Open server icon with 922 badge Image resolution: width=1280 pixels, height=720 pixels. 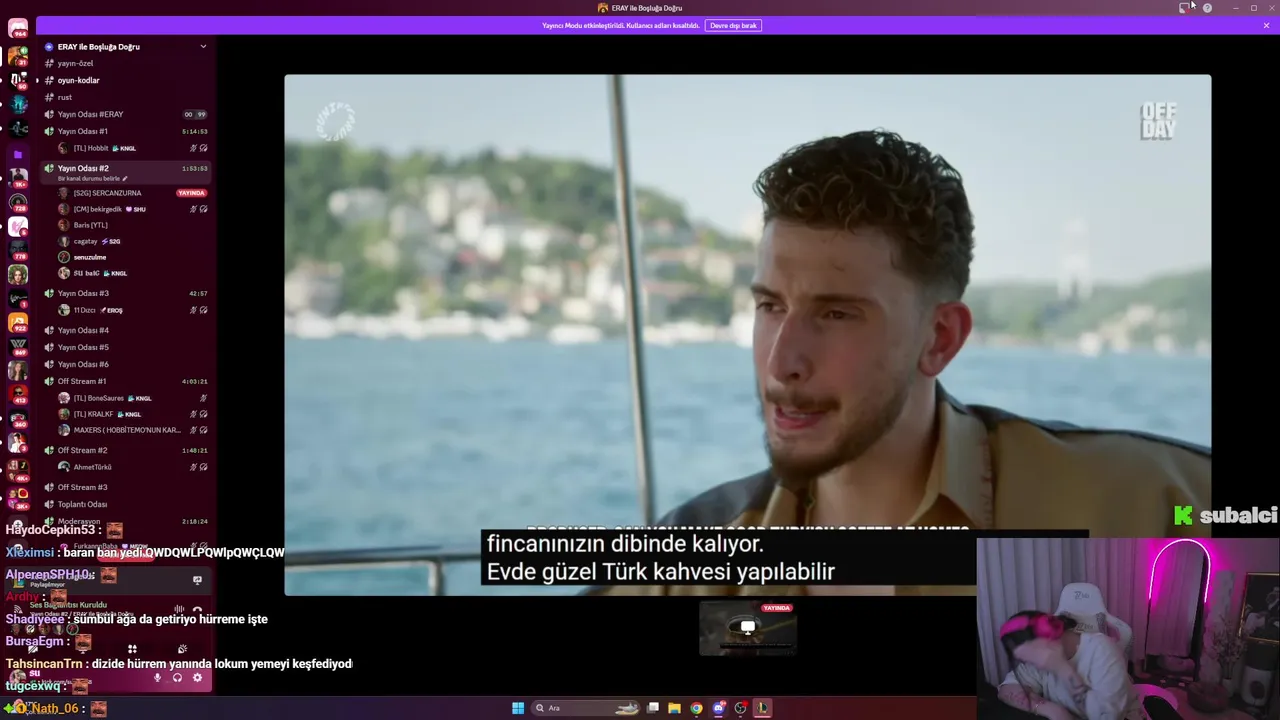pos(18,322)
